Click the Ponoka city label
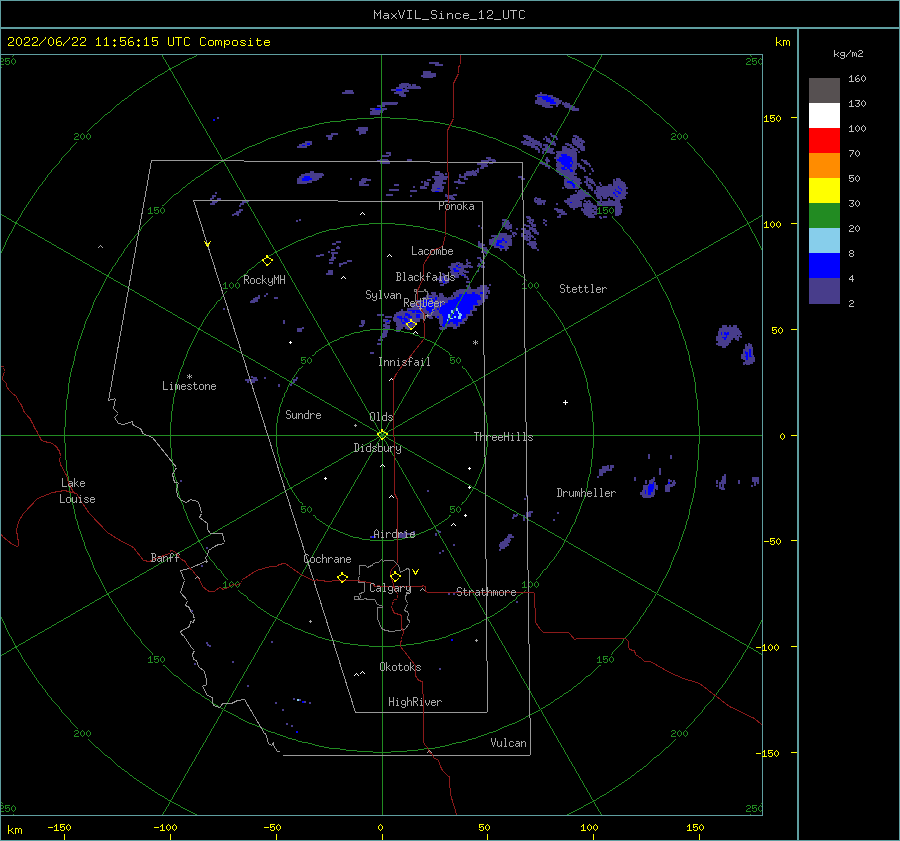The width and height of the screenshot is (900, 841). click(456, 206)
